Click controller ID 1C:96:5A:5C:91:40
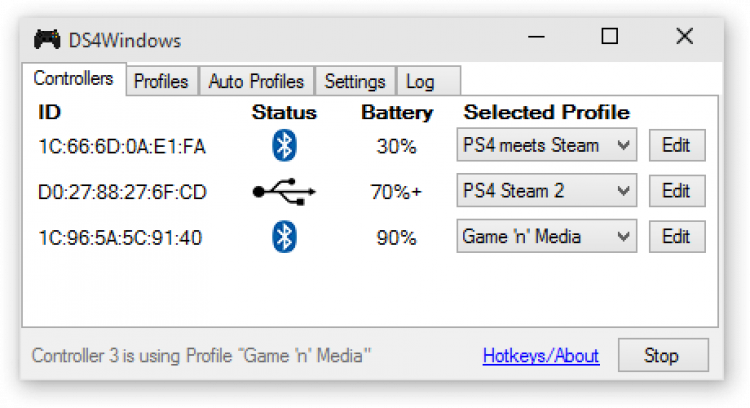 coord(120,238)
